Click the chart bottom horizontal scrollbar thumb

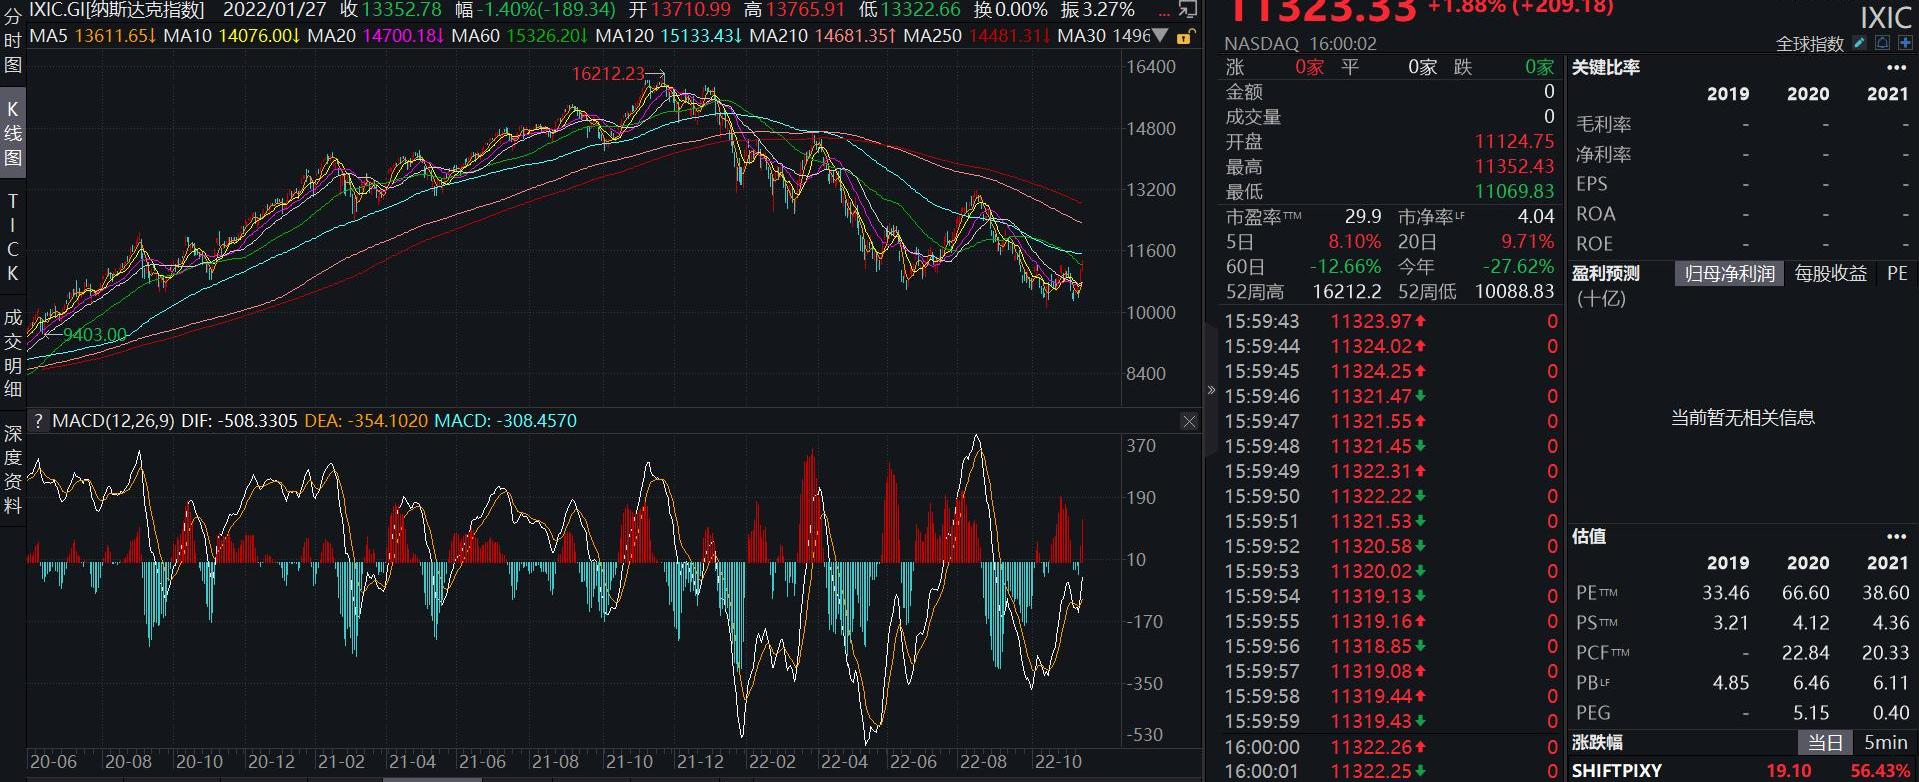pos(433,779)
